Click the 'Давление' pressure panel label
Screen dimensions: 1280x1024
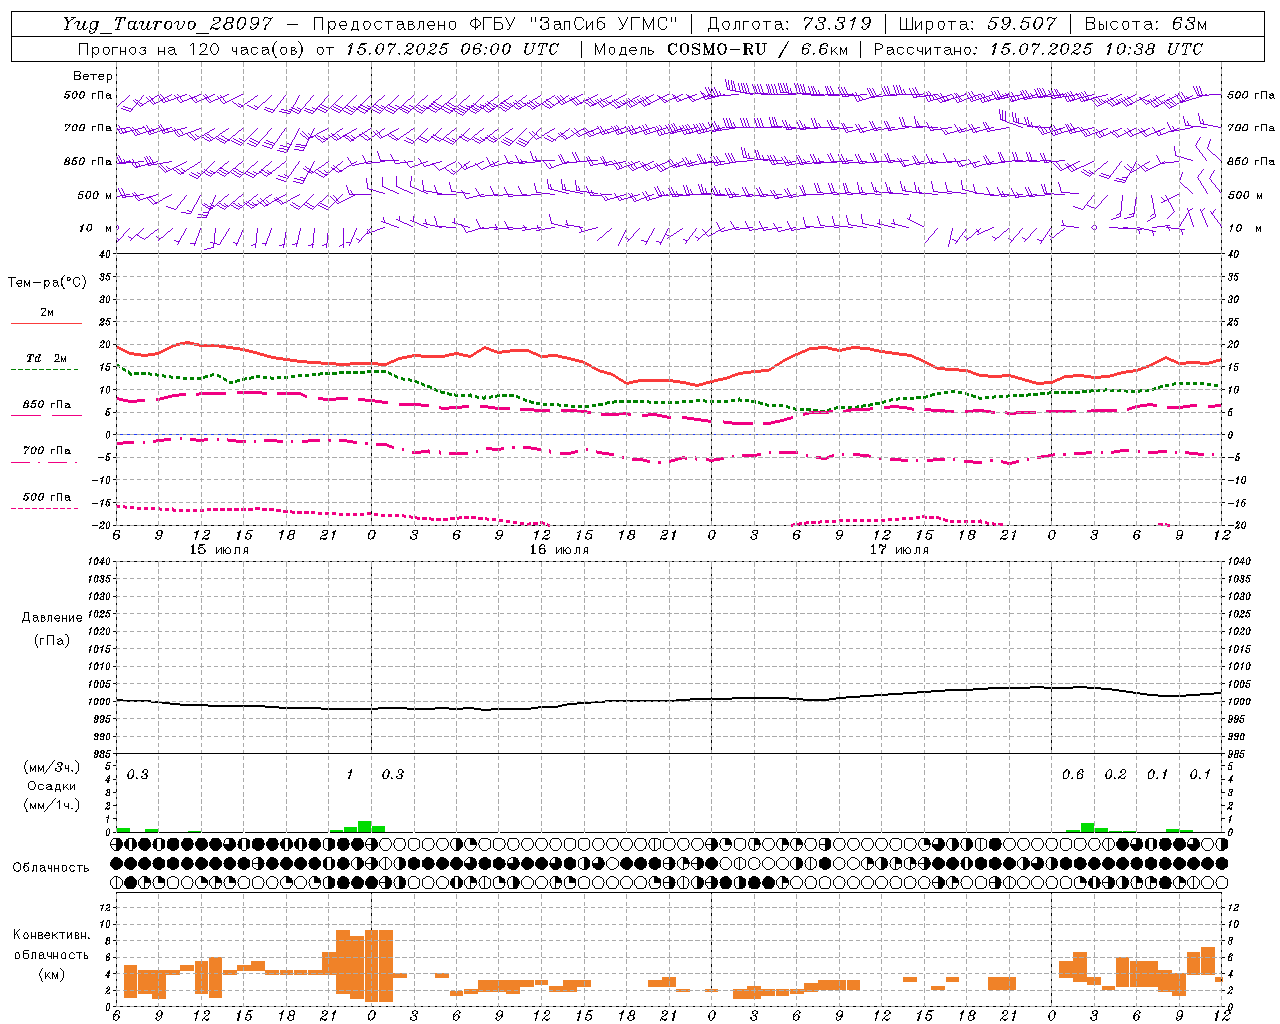52,618
